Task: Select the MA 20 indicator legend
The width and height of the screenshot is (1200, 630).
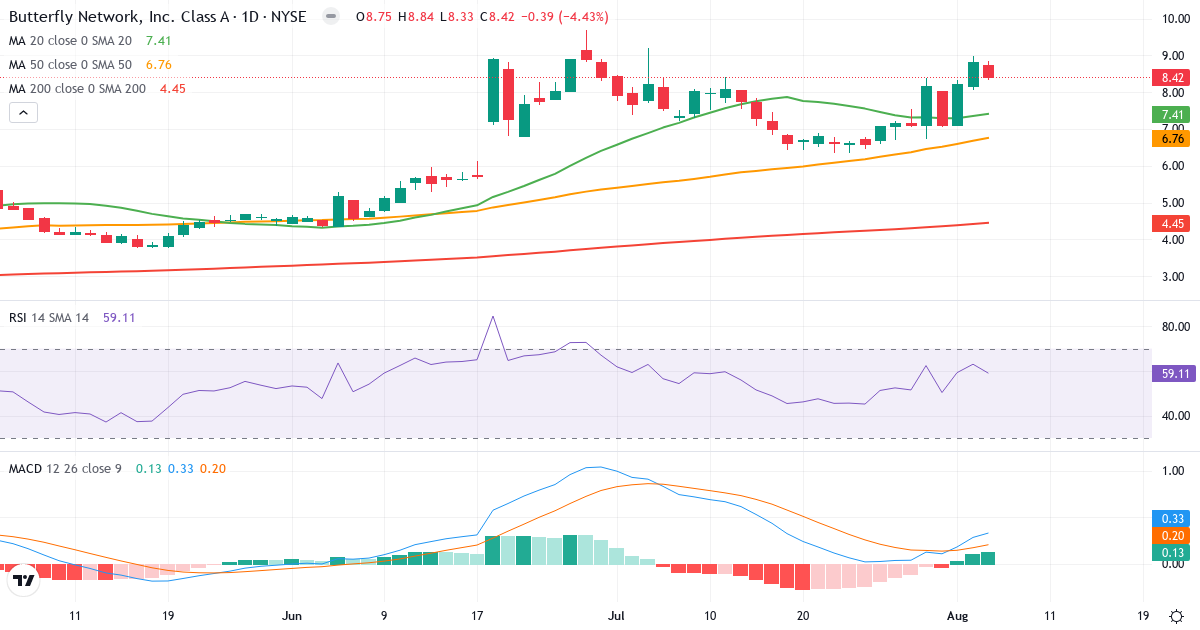Action: point(90,41)
